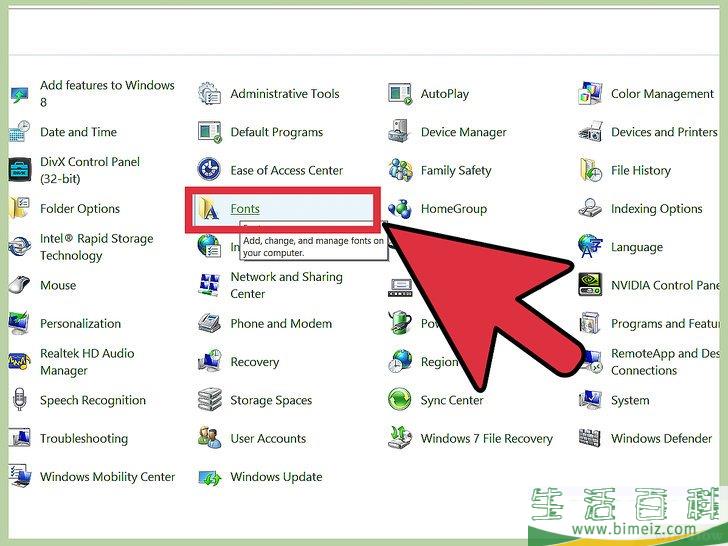This screenshot has width=728, height=546.
Task: Click the Fonts folder icon
Action: coord(209,208)
